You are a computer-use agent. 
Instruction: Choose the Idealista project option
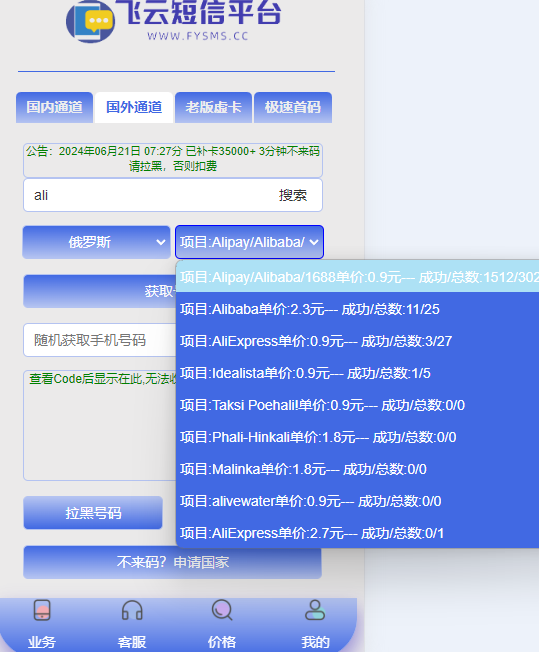pos(357,373)
